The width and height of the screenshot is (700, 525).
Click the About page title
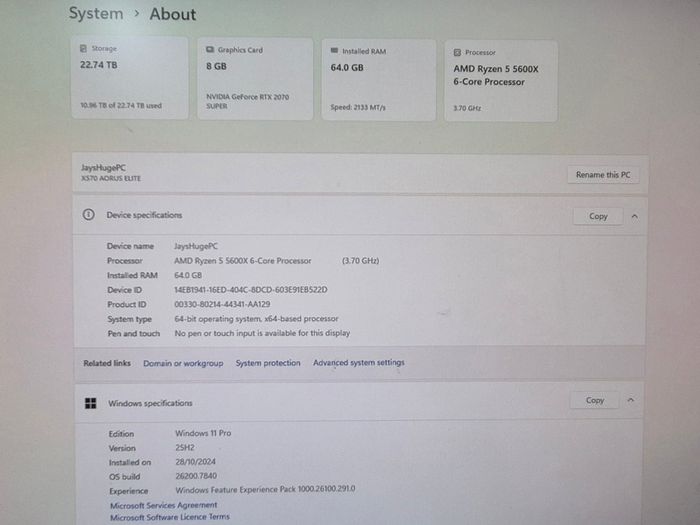tap(173, 14)
